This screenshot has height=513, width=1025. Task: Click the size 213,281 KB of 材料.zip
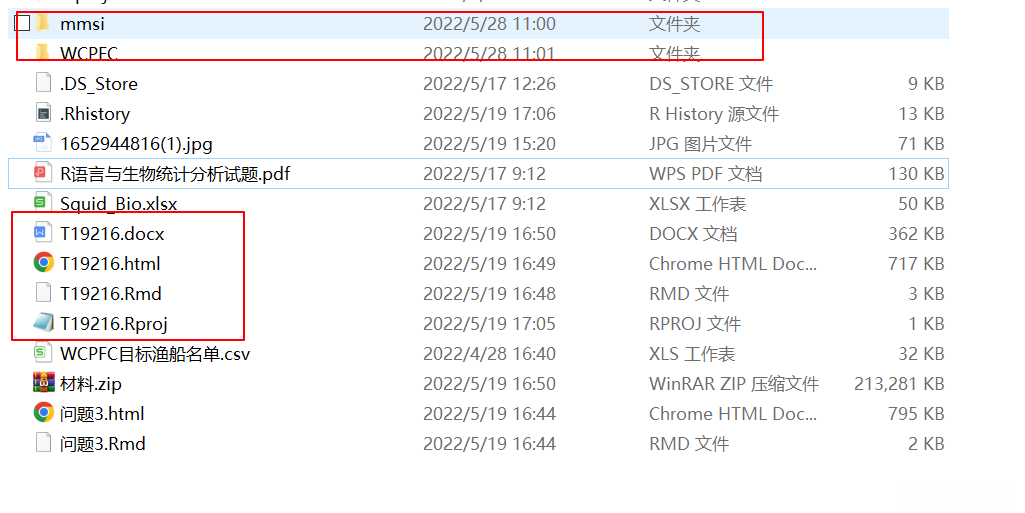click(899, 384)
